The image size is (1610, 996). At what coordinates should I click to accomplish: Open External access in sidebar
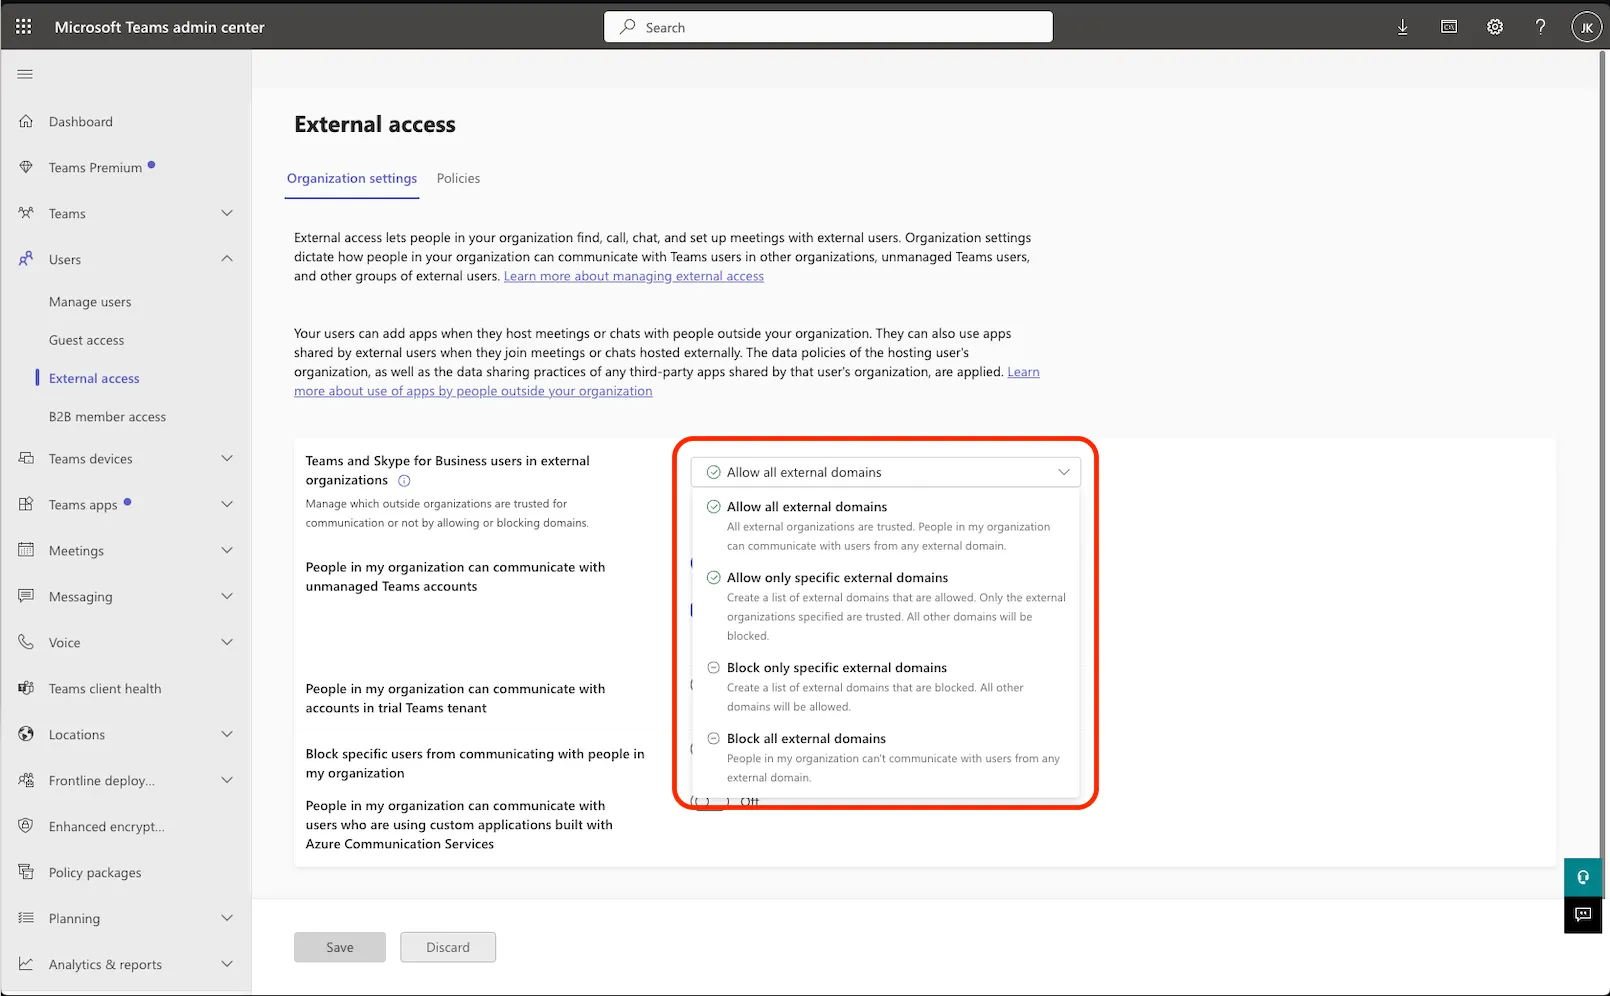94,378
